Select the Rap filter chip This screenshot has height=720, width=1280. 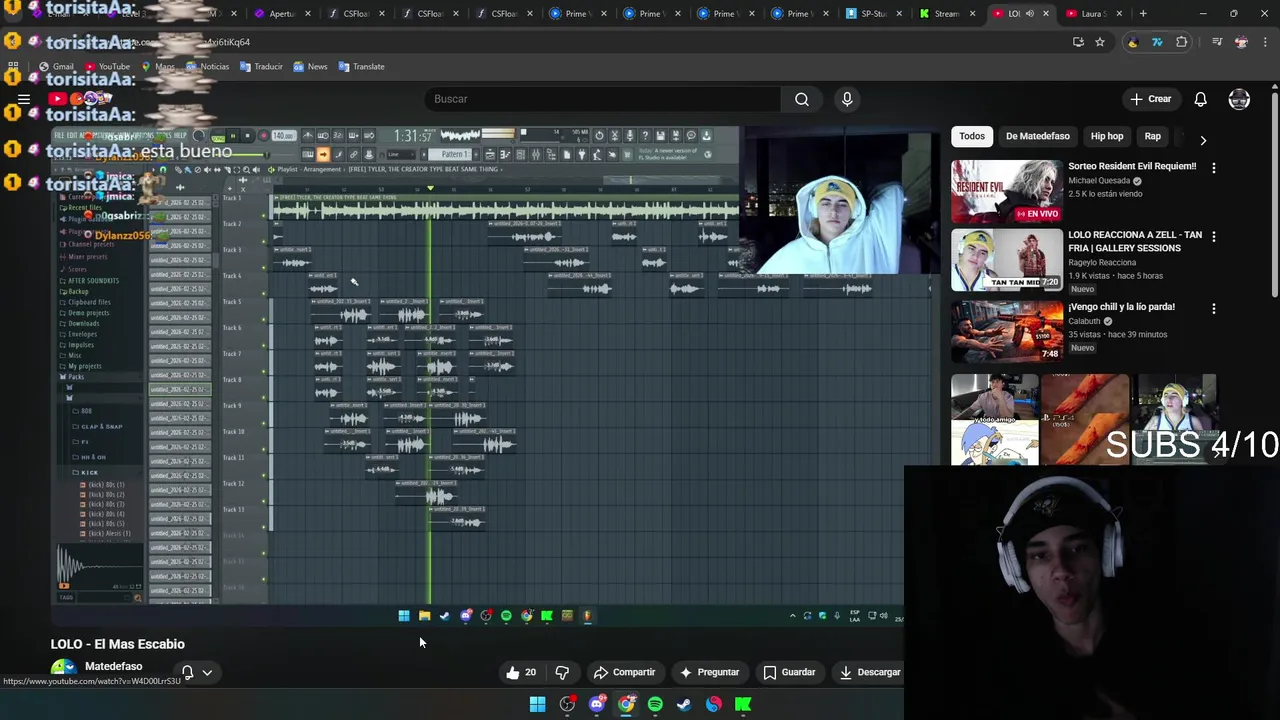tap(1152, 136)
